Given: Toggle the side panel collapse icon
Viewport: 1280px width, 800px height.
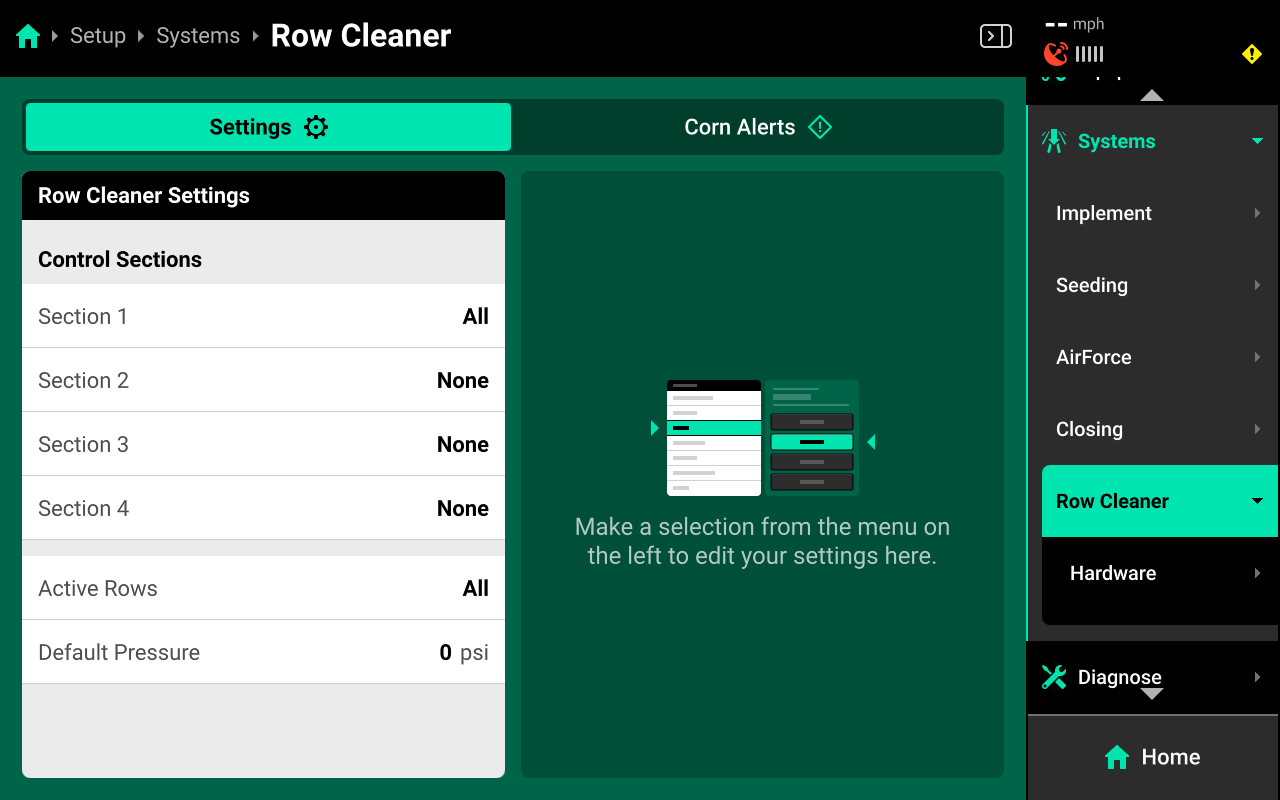Looking at the screenshot, I should point(995,37).
